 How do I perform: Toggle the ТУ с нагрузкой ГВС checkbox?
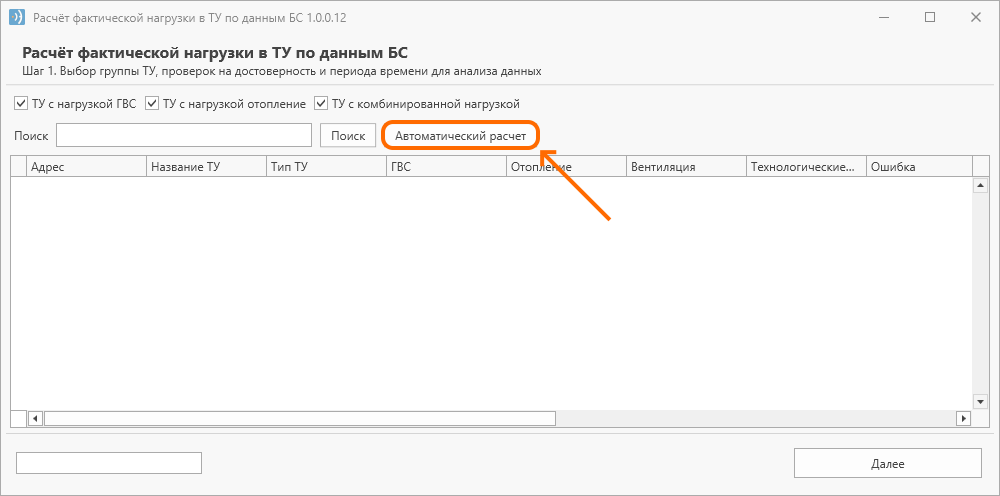[x=20, y=103]
